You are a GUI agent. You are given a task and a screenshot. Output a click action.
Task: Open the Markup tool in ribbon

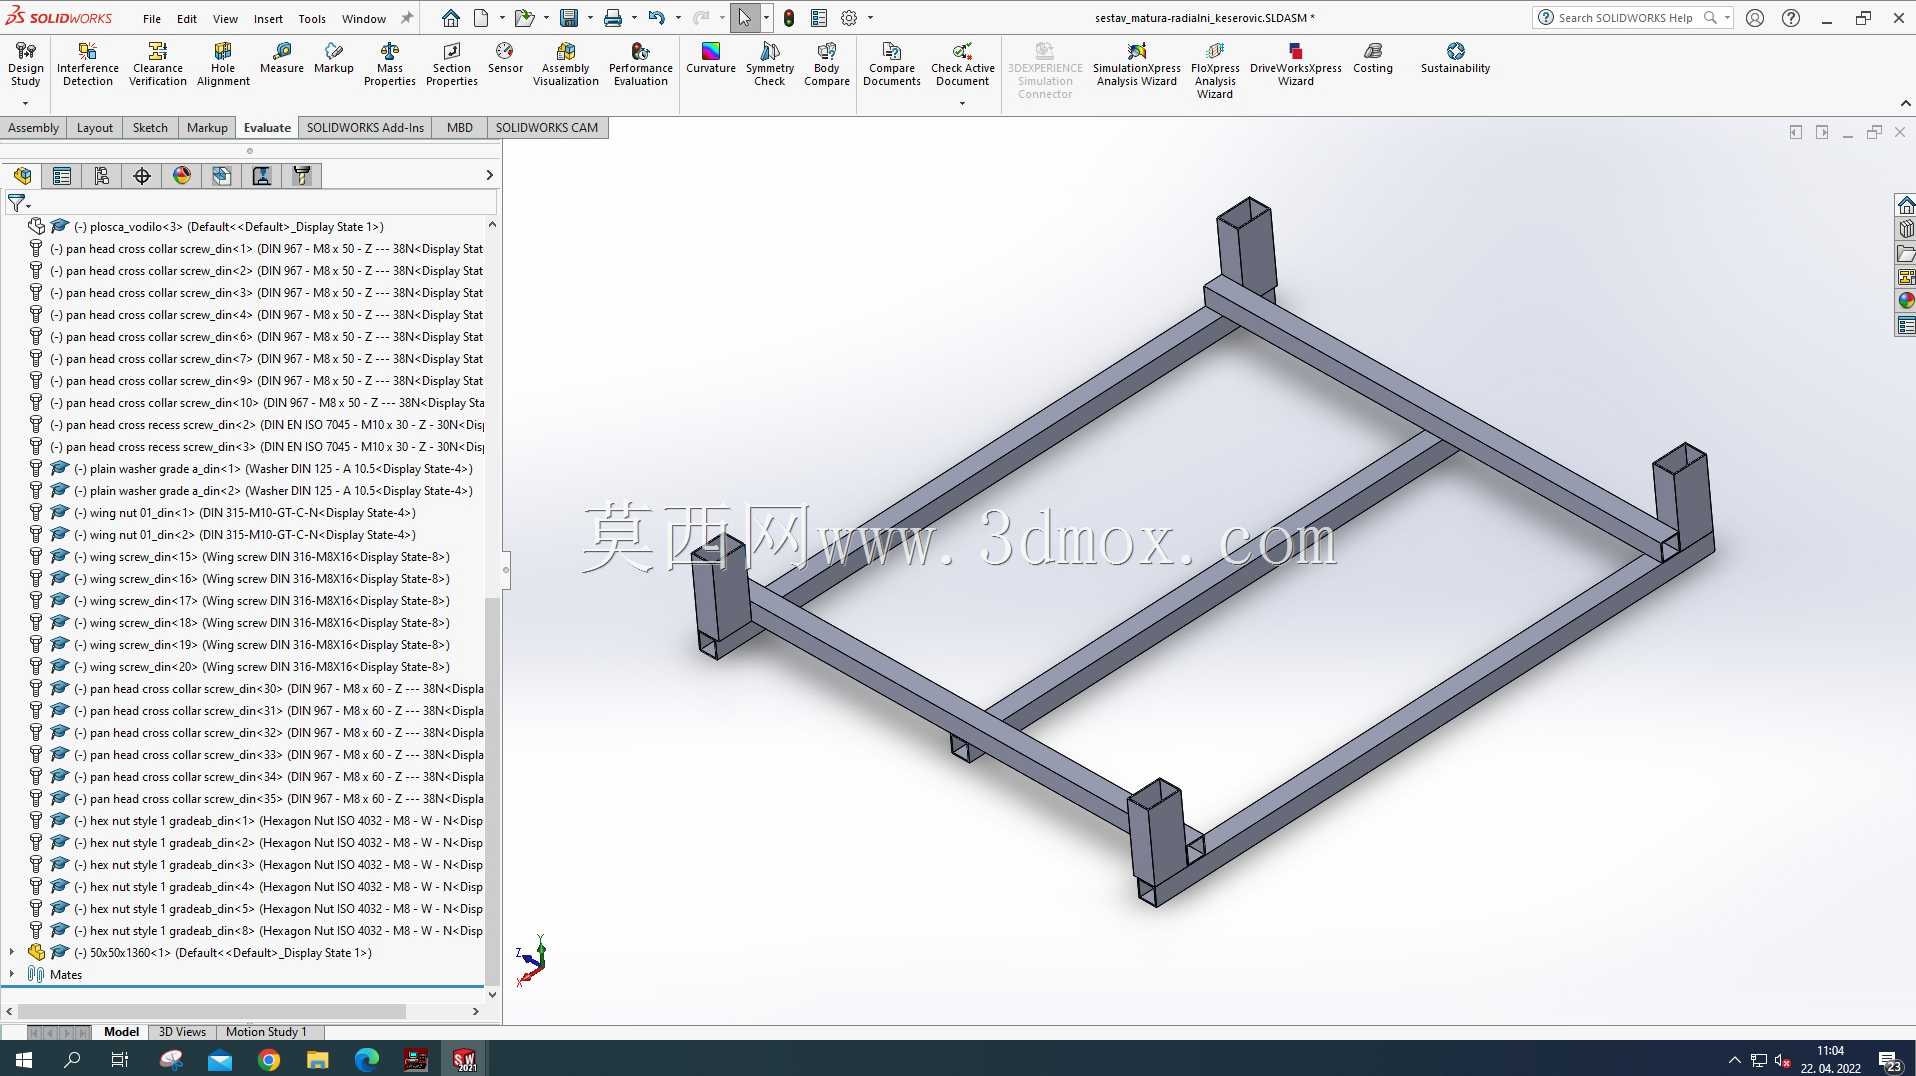334,58
